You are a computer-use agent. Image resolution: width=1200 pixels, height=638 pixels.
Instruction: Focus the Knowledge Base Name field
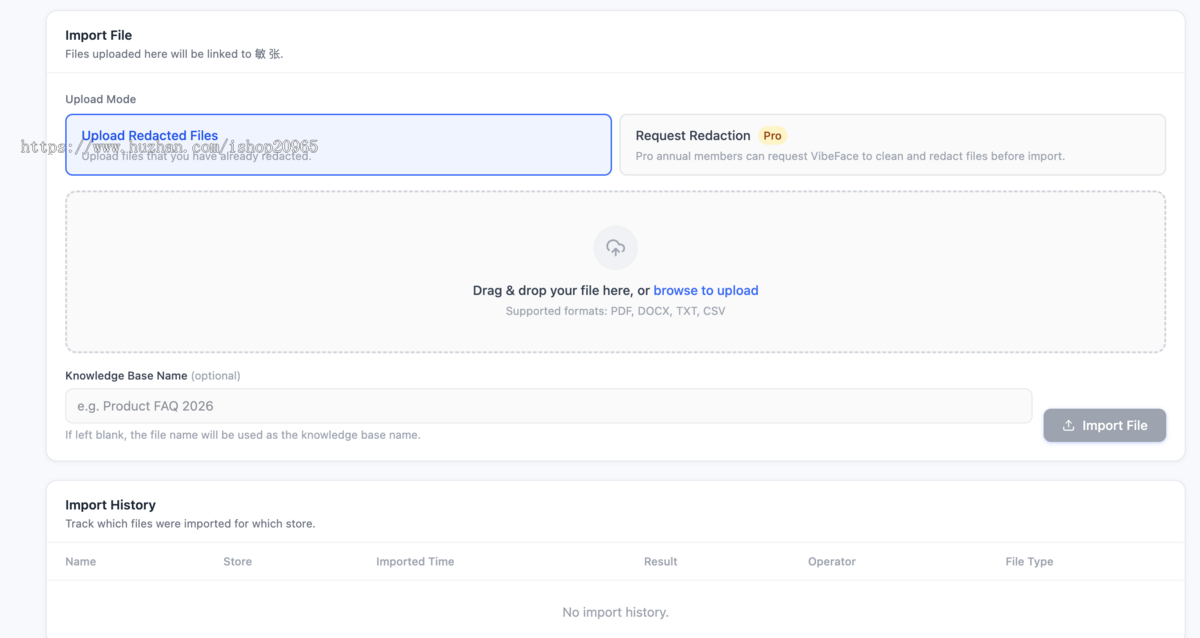coord(549,406)
